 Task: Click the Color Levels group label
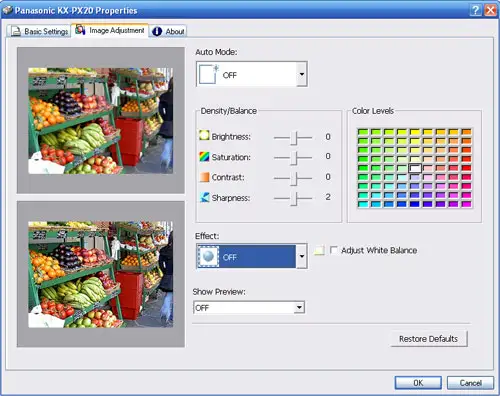[x=373, y=111]
